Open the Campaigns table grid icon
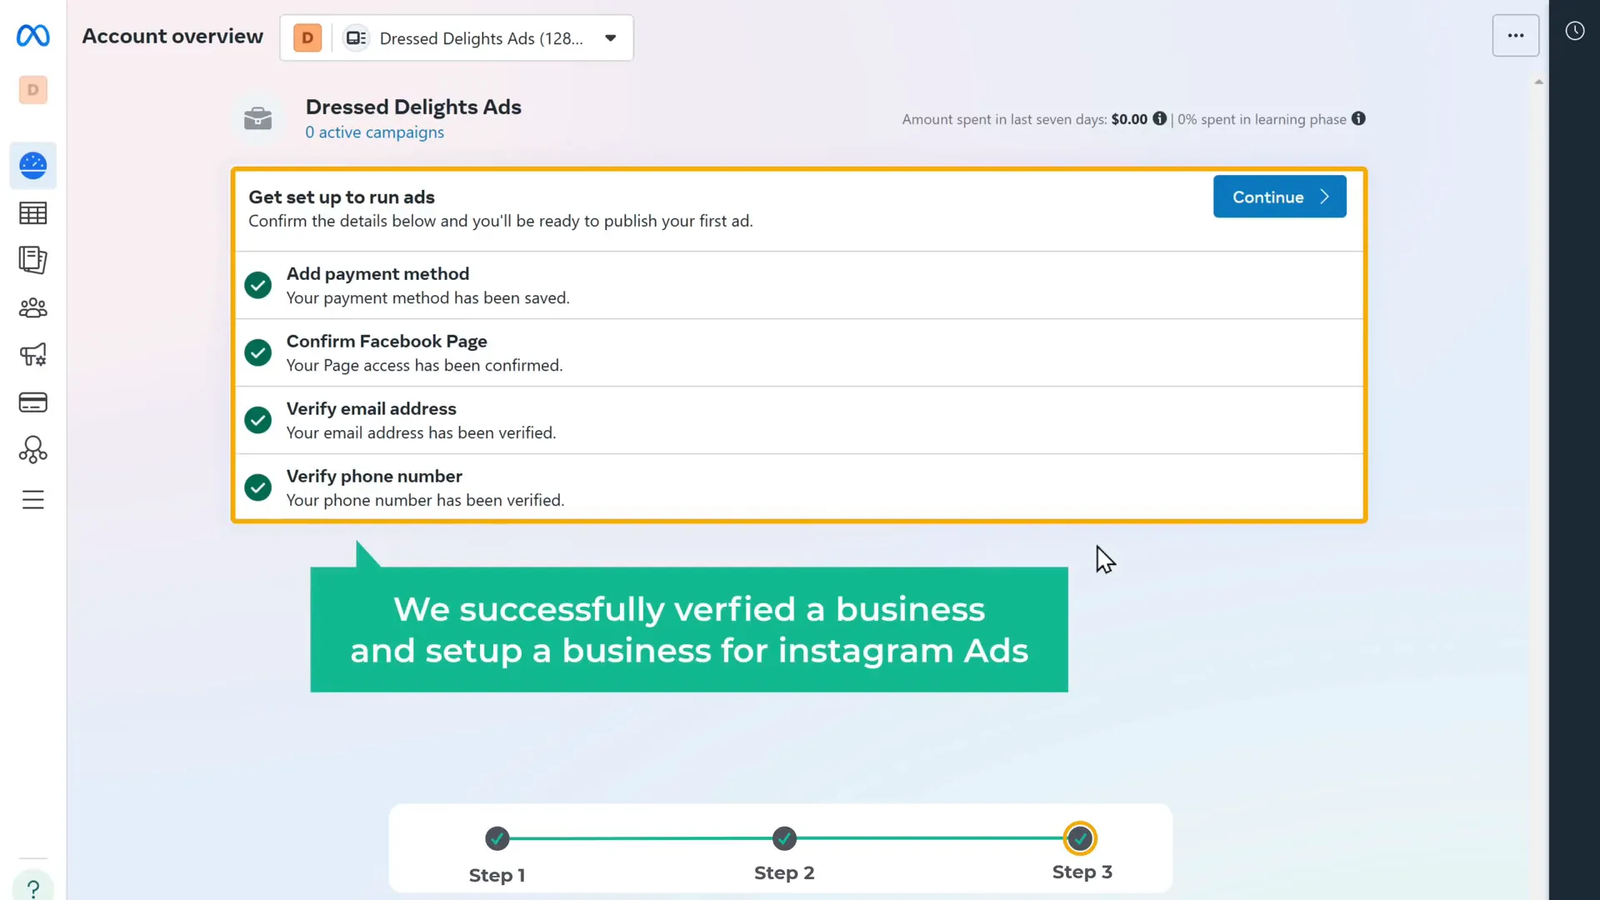The width and height of the screenshot is (1600, 900). point(33,213)
